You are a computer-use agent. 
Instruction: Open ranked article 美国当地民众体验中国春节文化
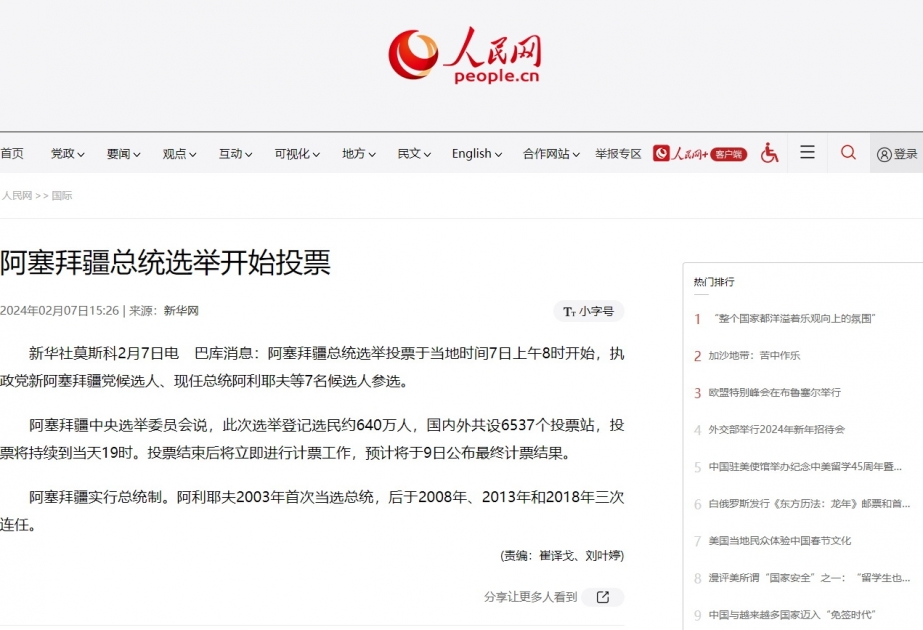point(780,541)
